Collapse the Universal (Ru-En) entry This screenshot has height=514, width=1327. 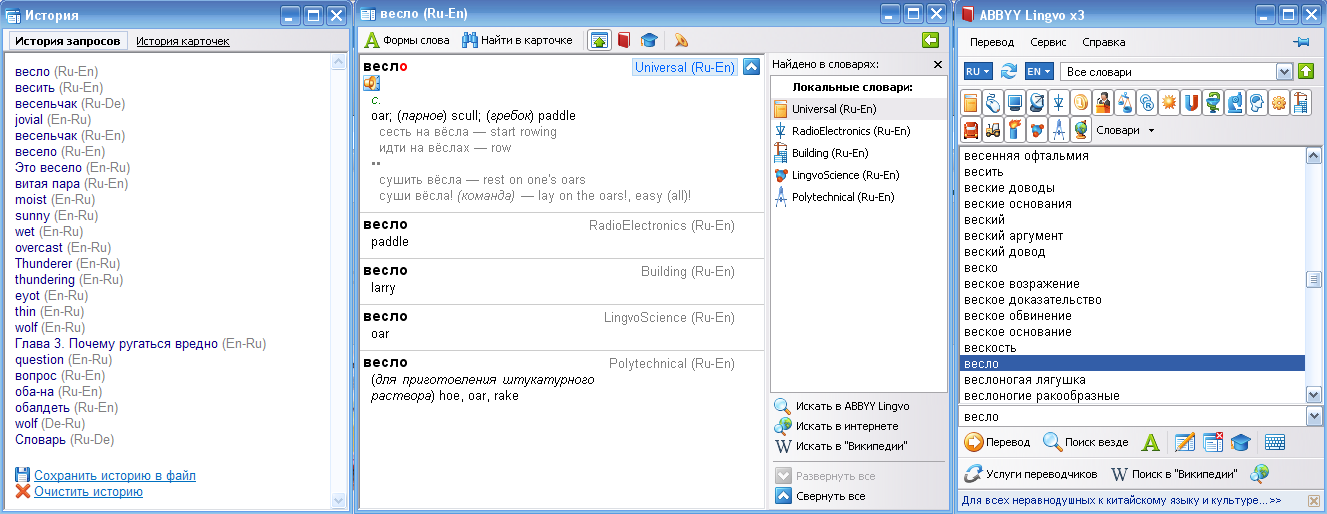click(x=752, y=67)
